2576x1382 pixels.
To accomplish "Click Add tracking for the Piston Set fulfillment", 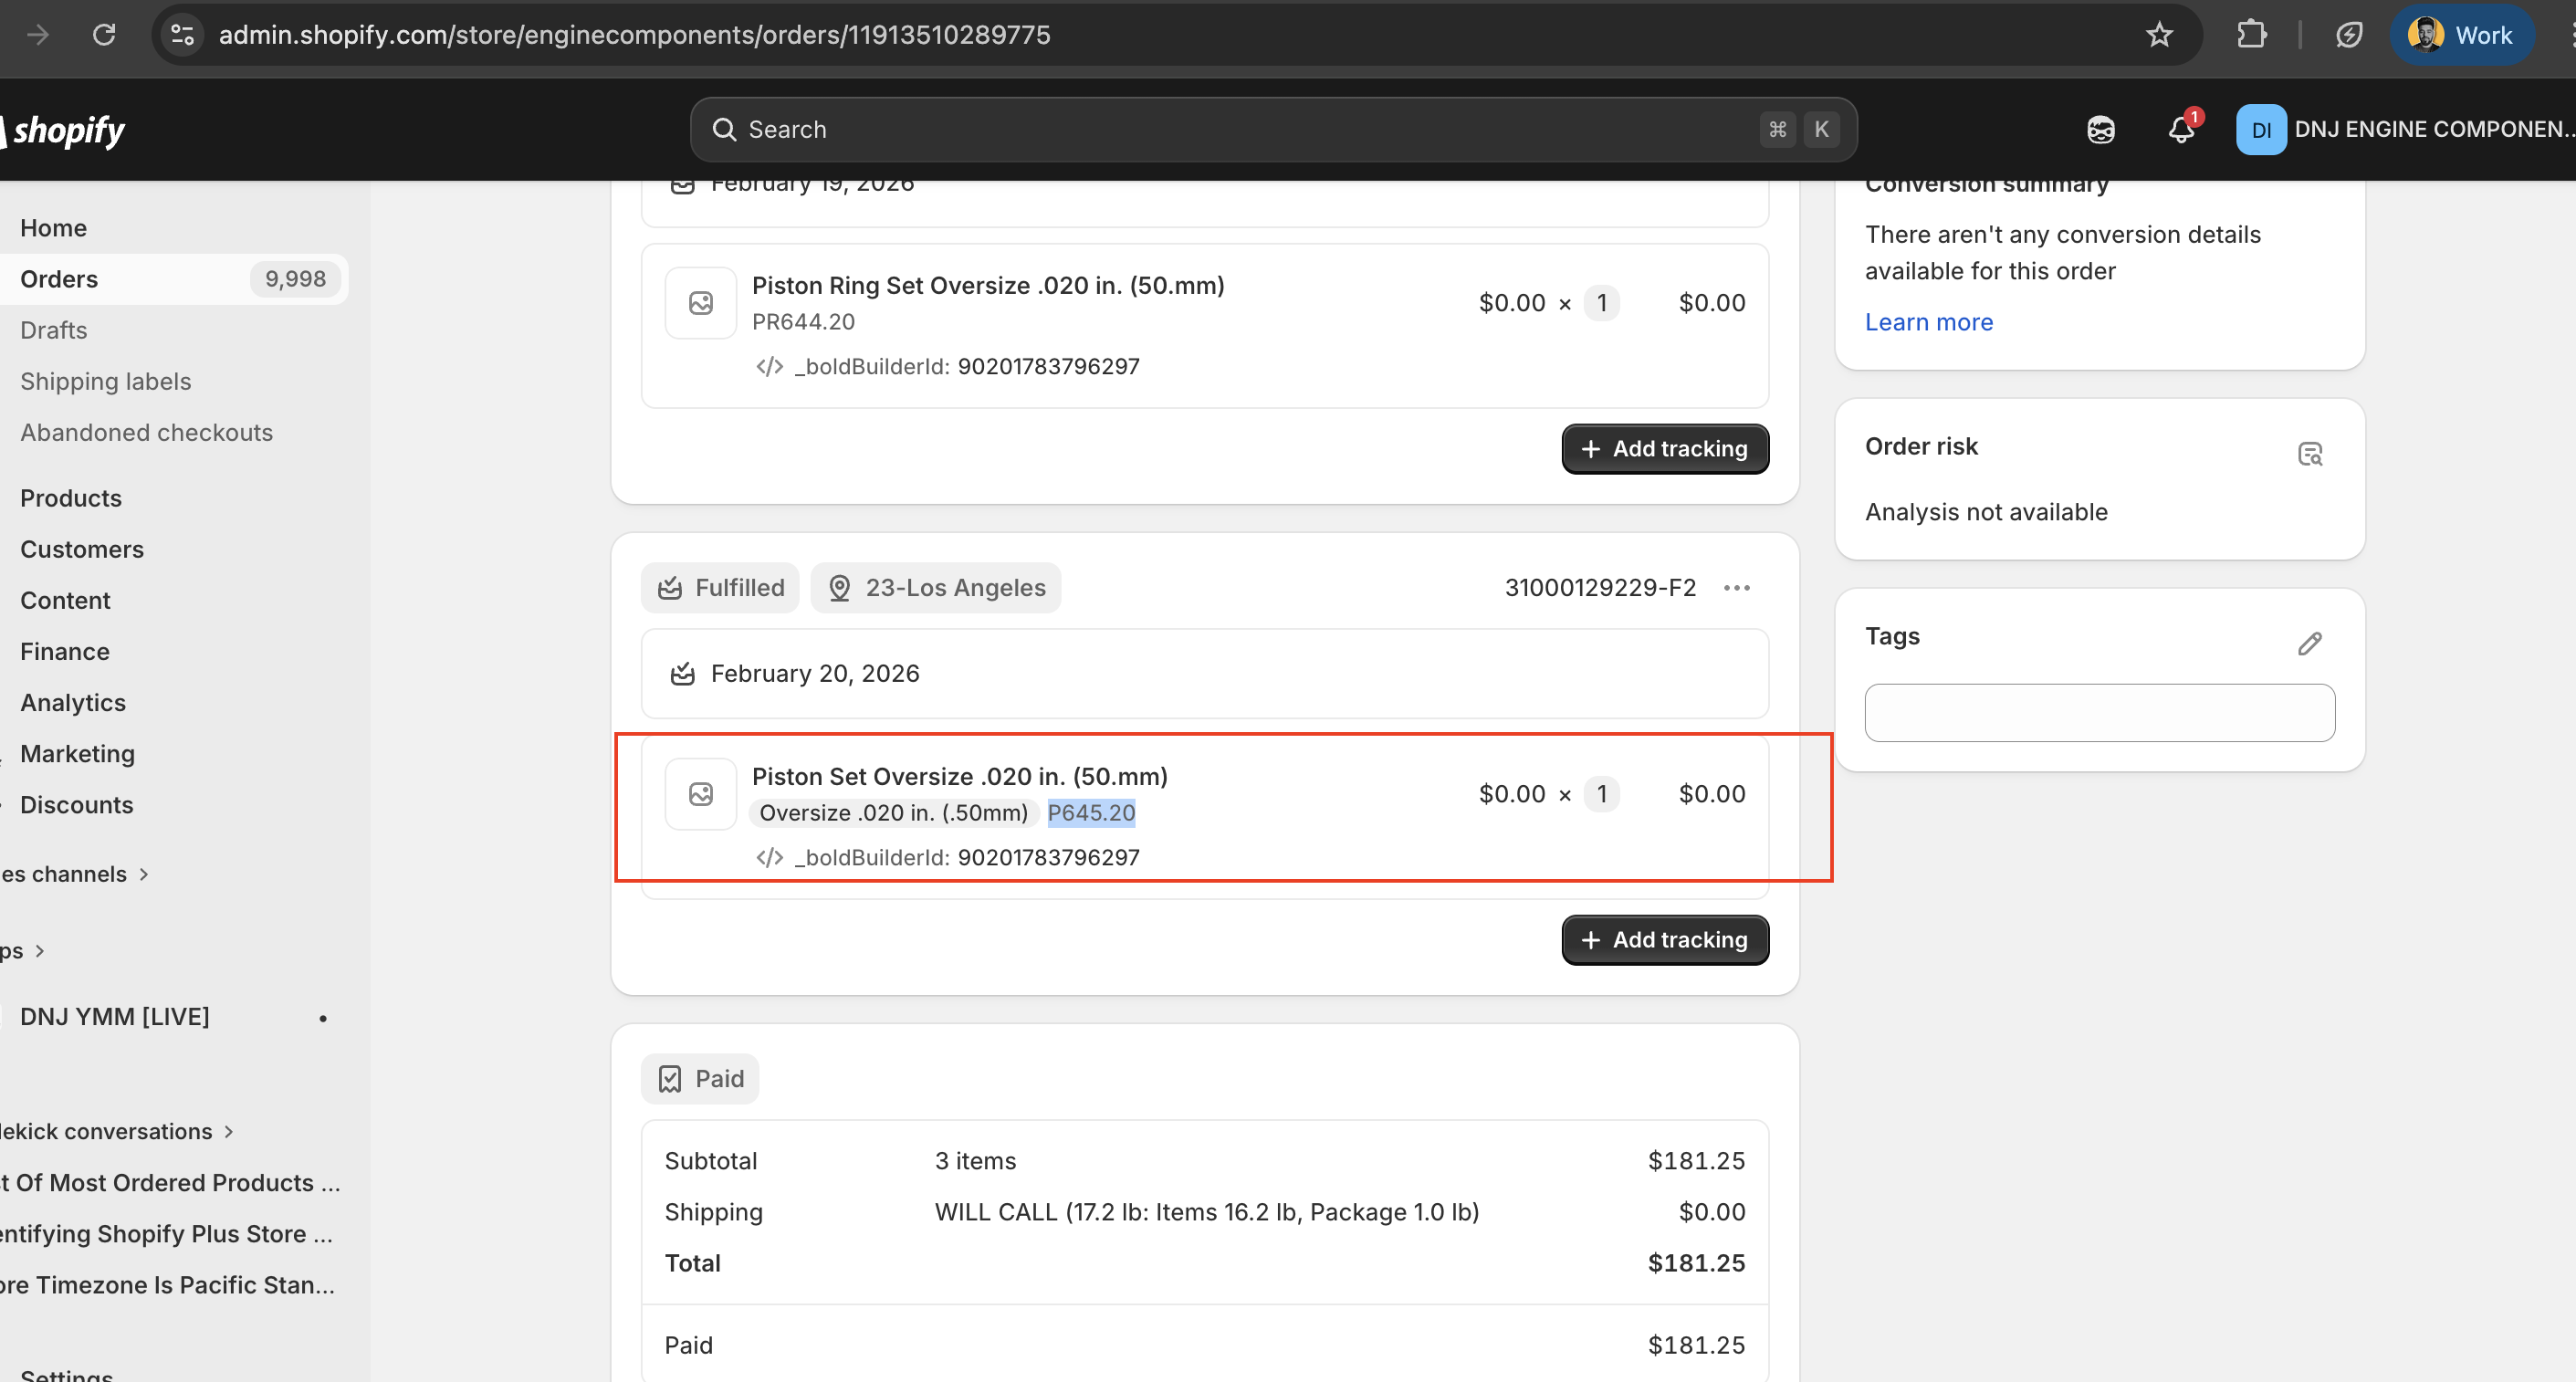I will (x=1664, y=940).
